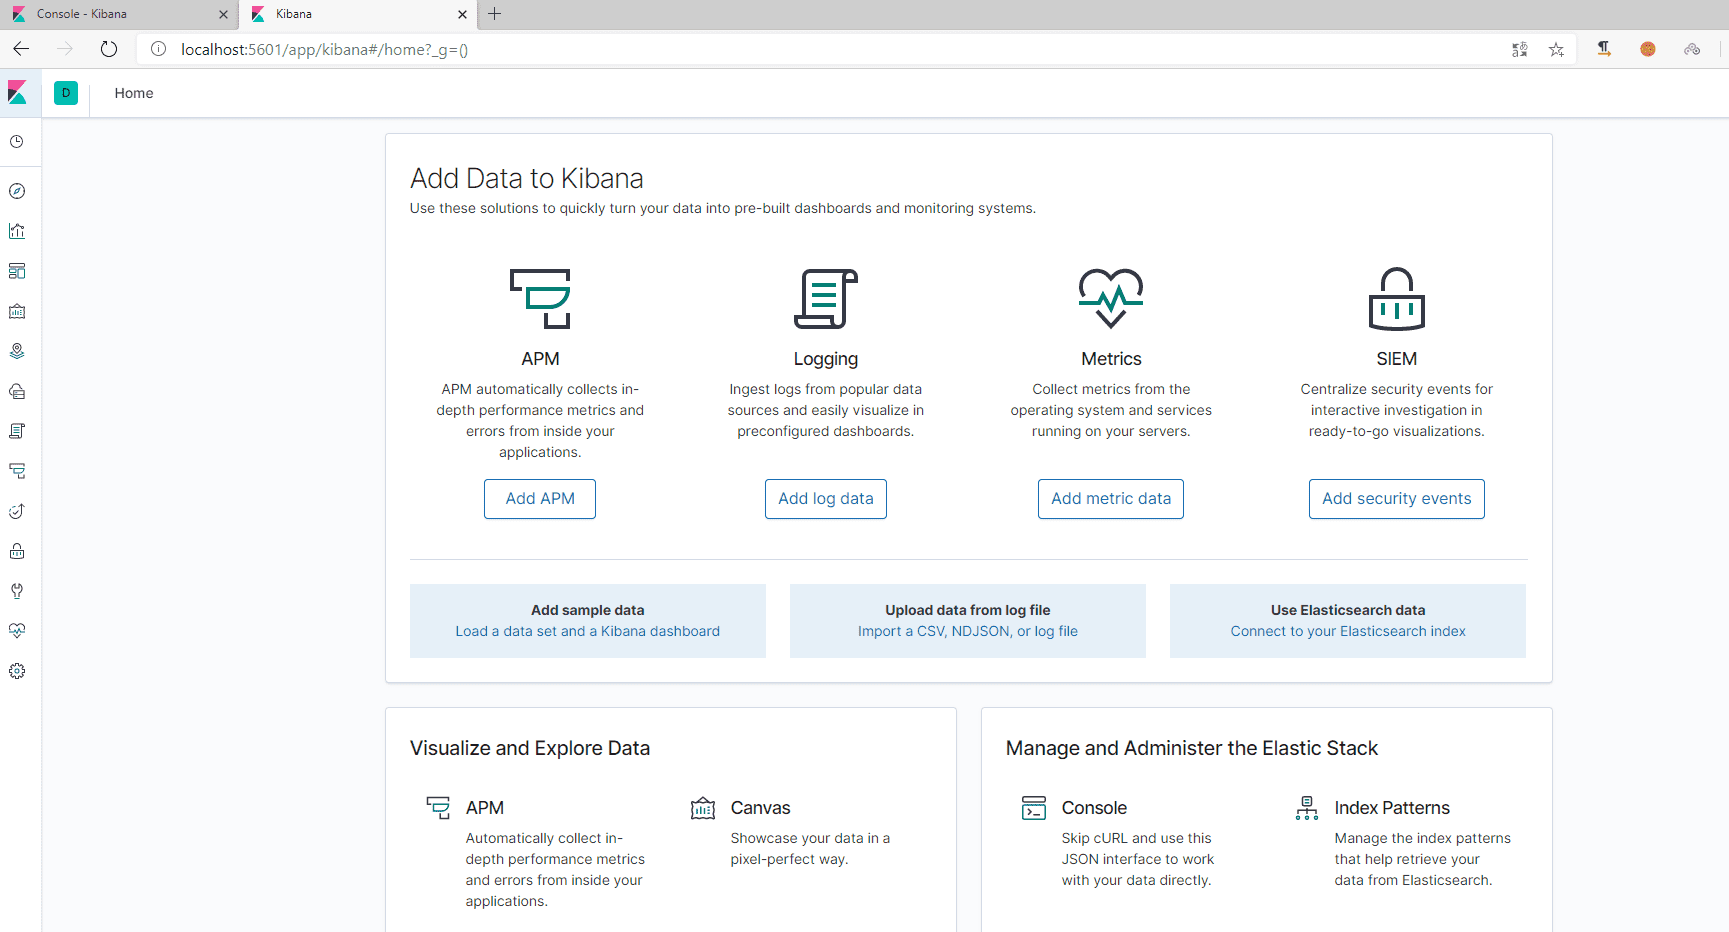Click the Logging title text
Screen dimensions: 1729x932
826,359
